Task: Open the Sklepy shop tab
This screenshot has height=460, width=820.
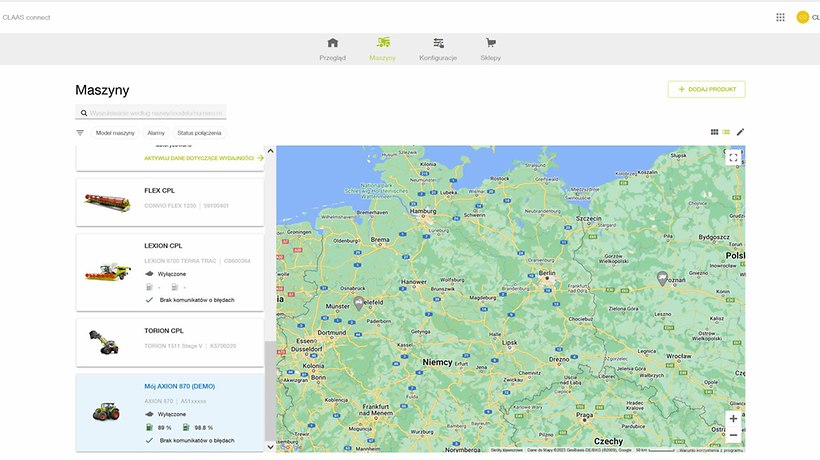Action: tap(491, 49)
